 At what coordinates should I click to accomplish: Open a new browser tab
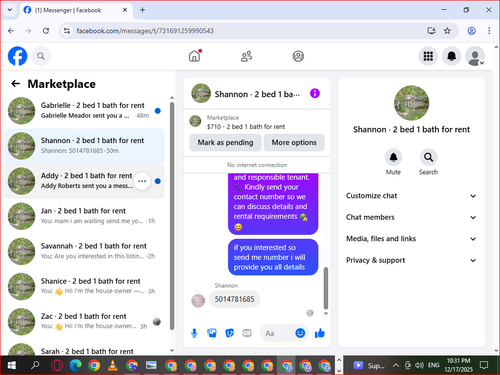point(142,10)
